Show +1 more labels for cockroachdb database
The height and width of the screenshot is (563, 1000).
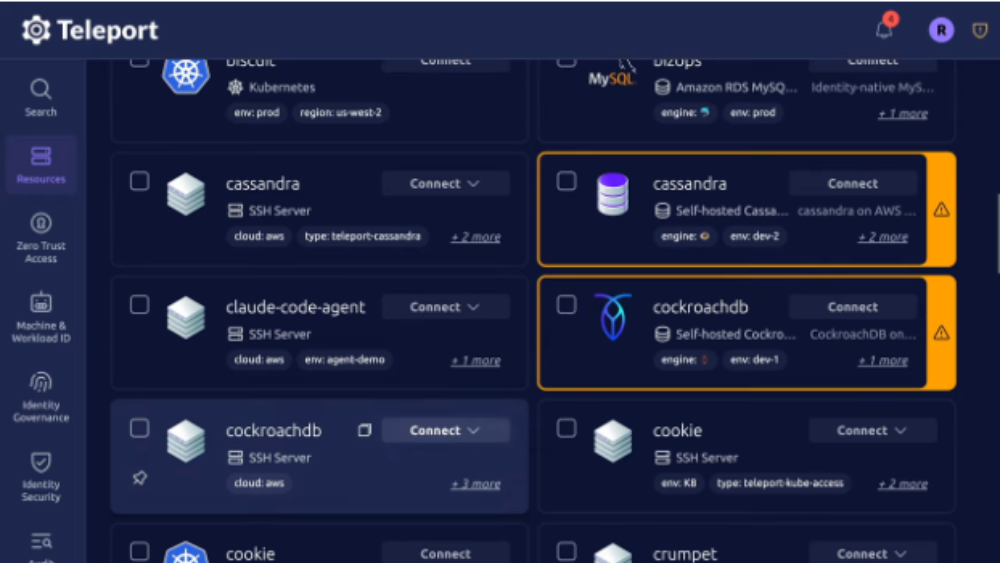tap(883, 360)
